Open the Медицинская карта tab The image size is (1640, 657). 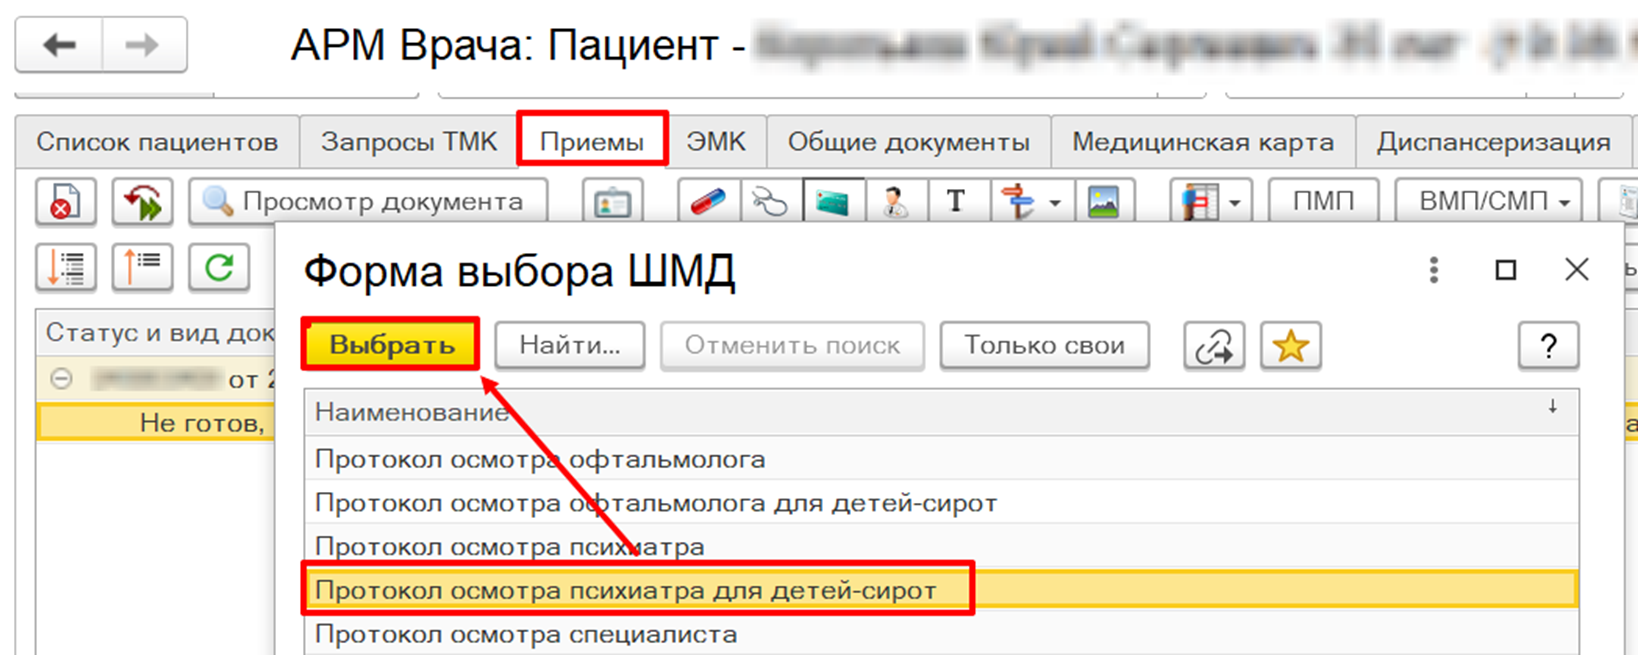[x=1202, y=142]
